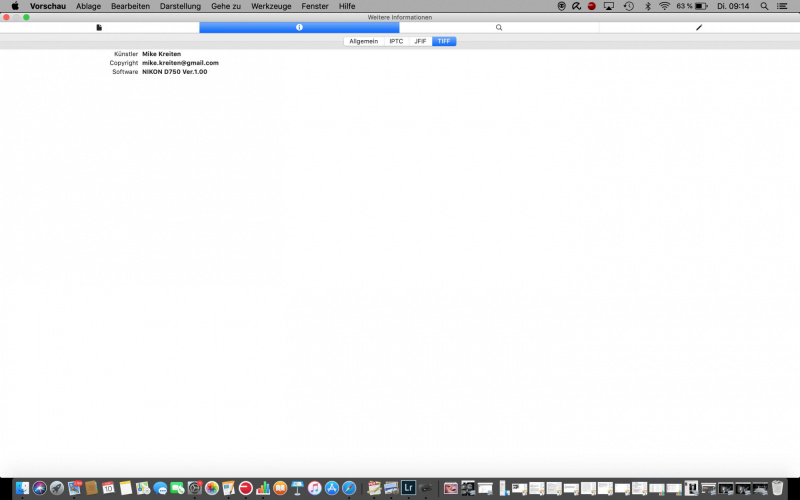This screenshot has width=800, height=500.
Task: Open the Trash in the Dock
Action: (x=777, y=488)
